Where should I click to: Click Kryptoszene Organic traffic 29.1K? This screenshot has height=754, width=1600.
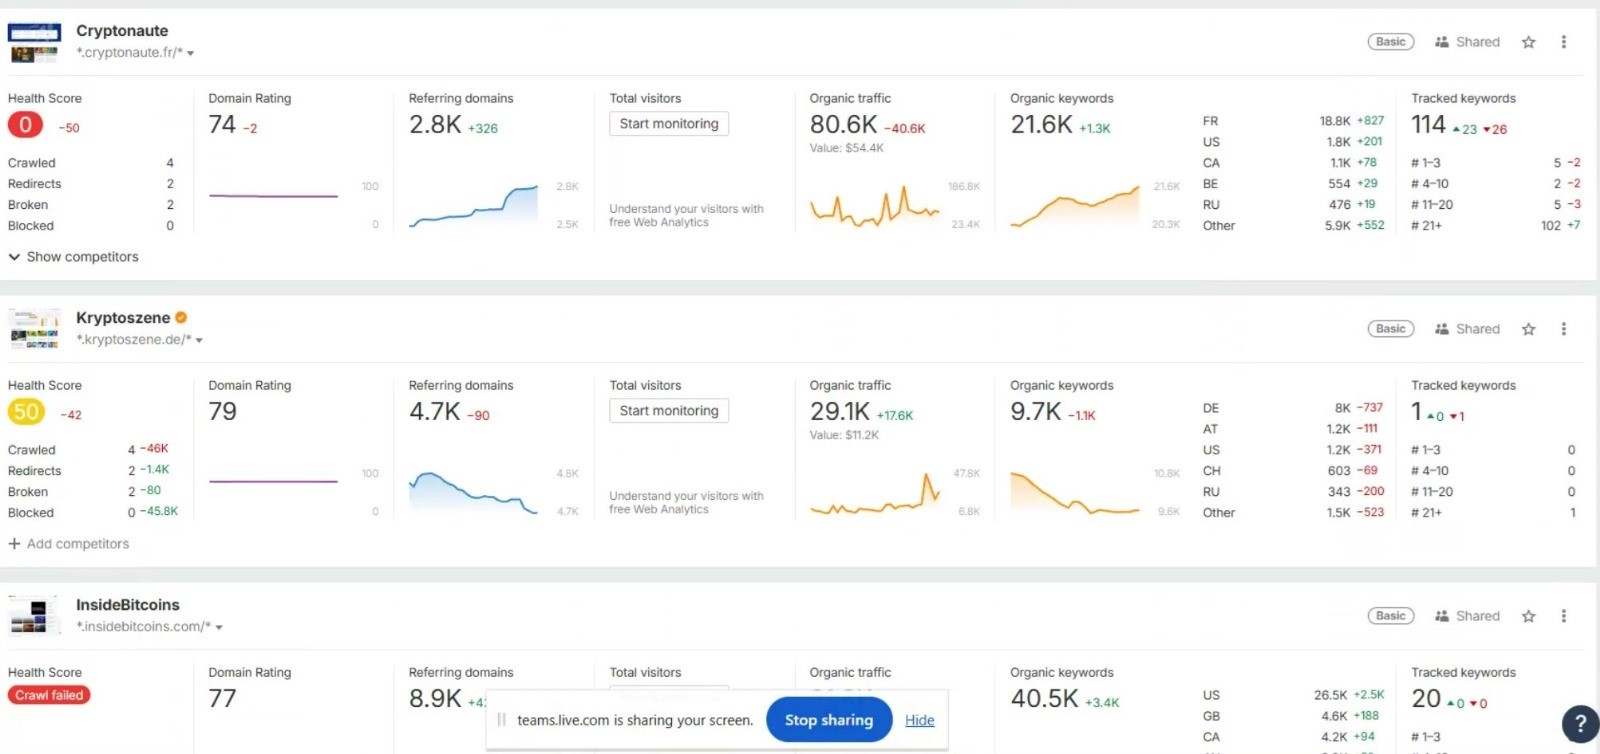tap(840, 411)
